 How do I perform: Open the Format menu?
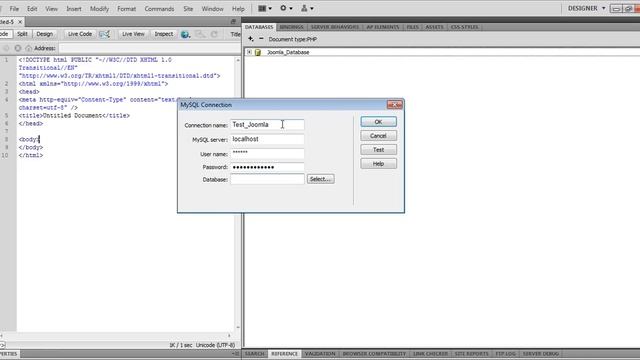[x=127, y=9]
